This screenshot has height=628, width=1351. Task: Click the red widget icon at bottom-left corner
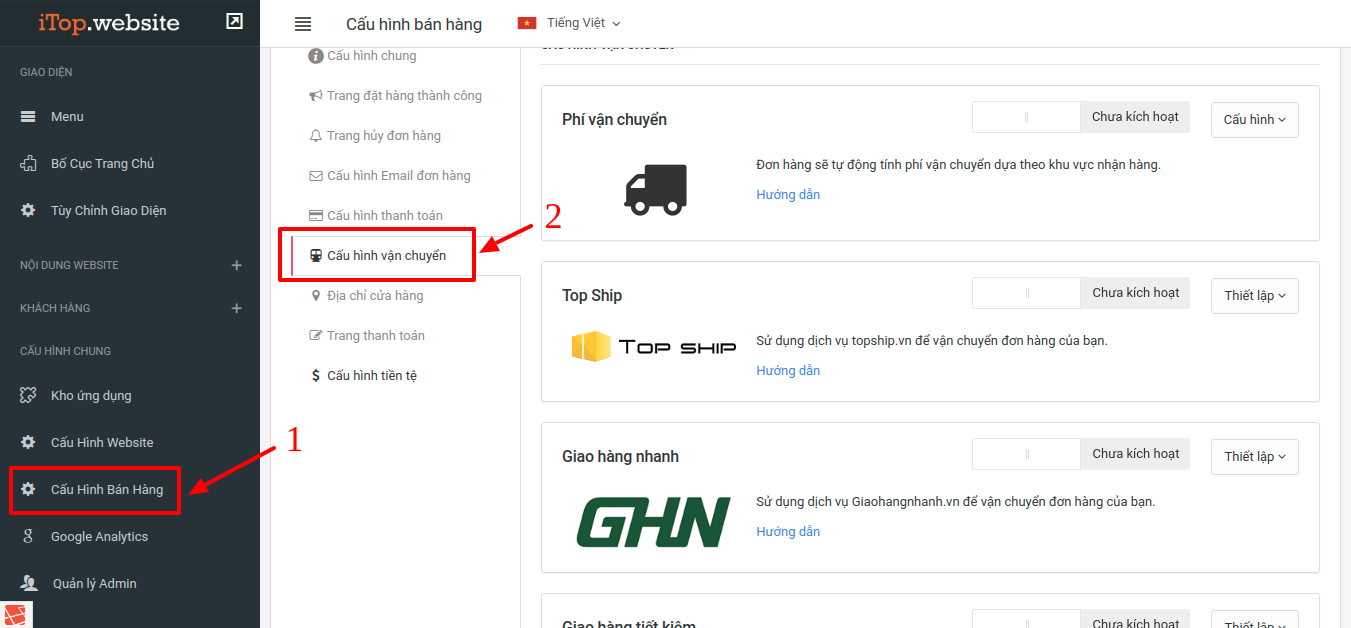[x=17, y=615]
